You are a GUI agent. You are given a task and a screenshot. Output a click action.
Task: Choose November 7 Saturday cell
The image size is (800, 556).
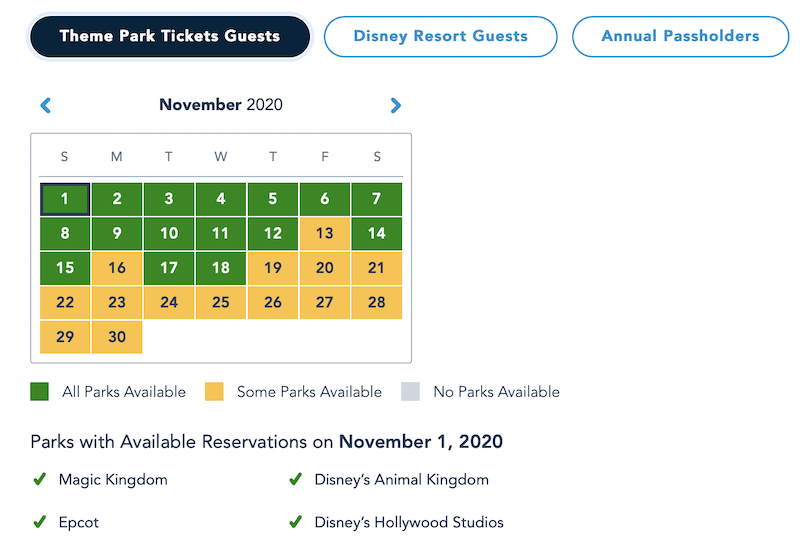pyautogui.click(x=377, y=199)
